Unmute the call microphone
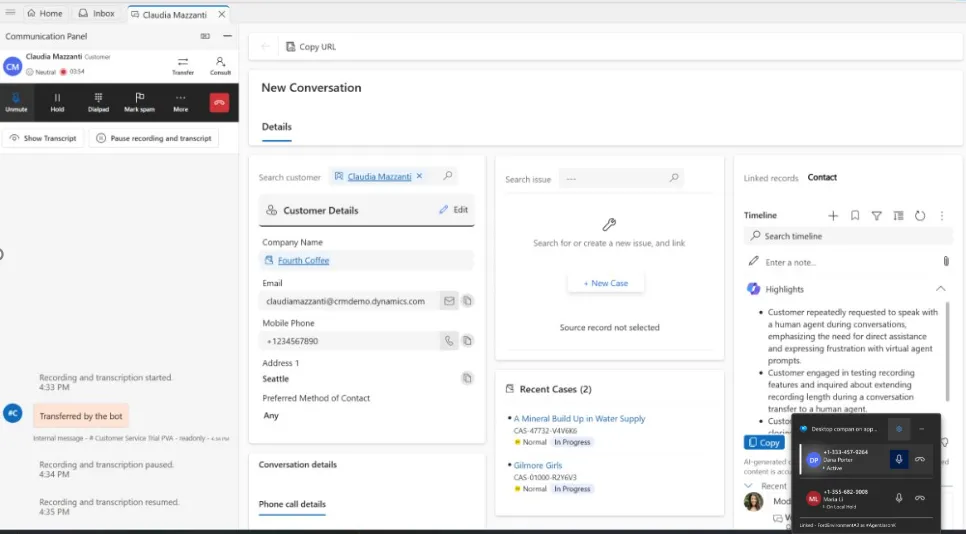The height and width of the screenshot is (534, 966). 16,102
